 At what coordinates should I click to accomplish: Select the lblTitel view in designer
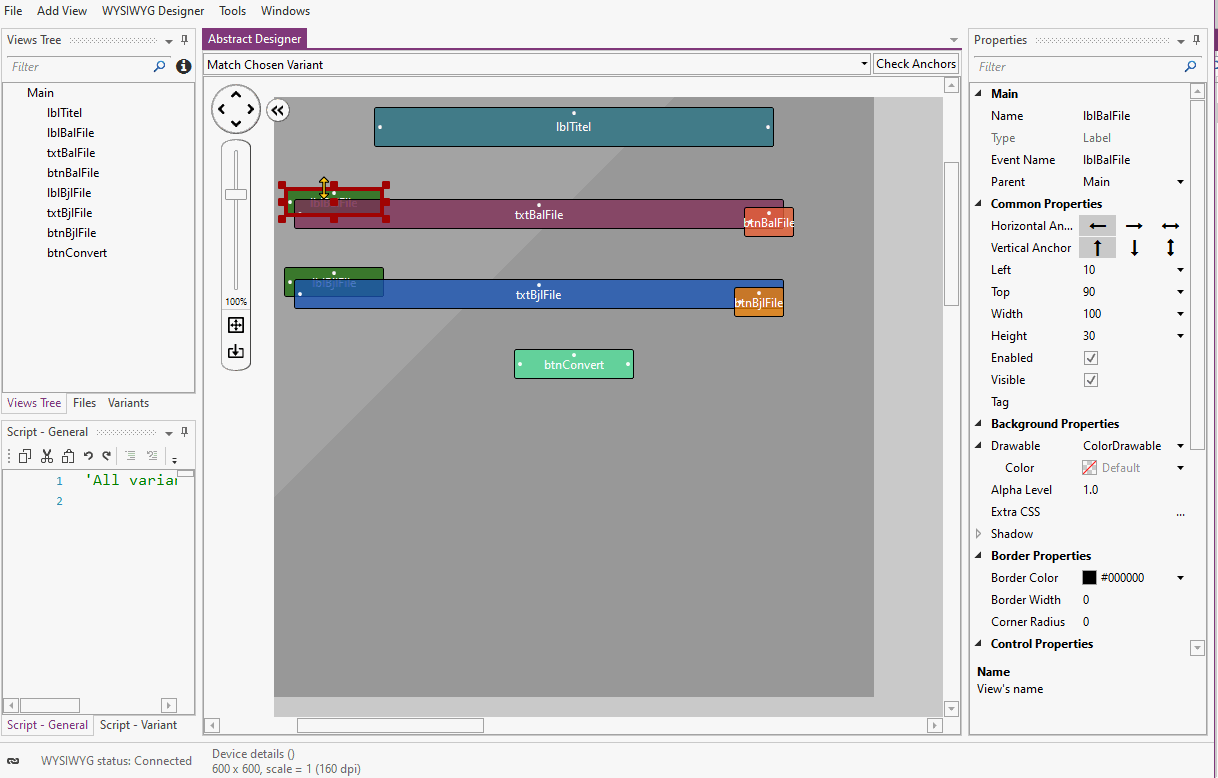[574, 127]
